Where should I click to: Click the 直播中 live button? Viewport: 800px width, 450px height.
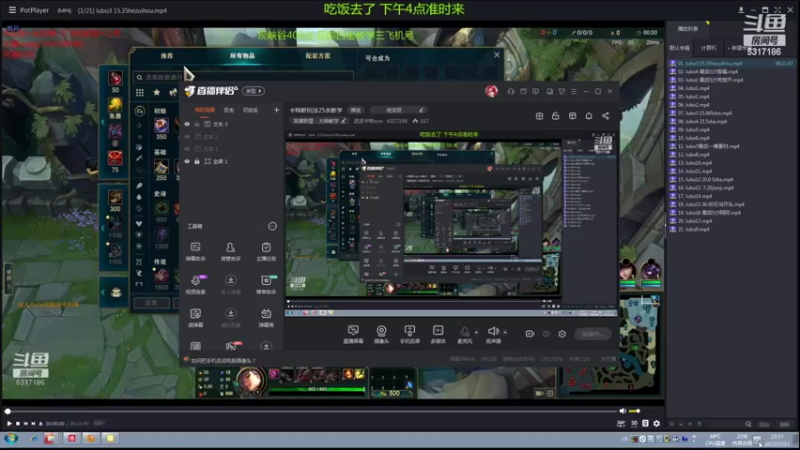pyautogui.click(x=593, y=334)
